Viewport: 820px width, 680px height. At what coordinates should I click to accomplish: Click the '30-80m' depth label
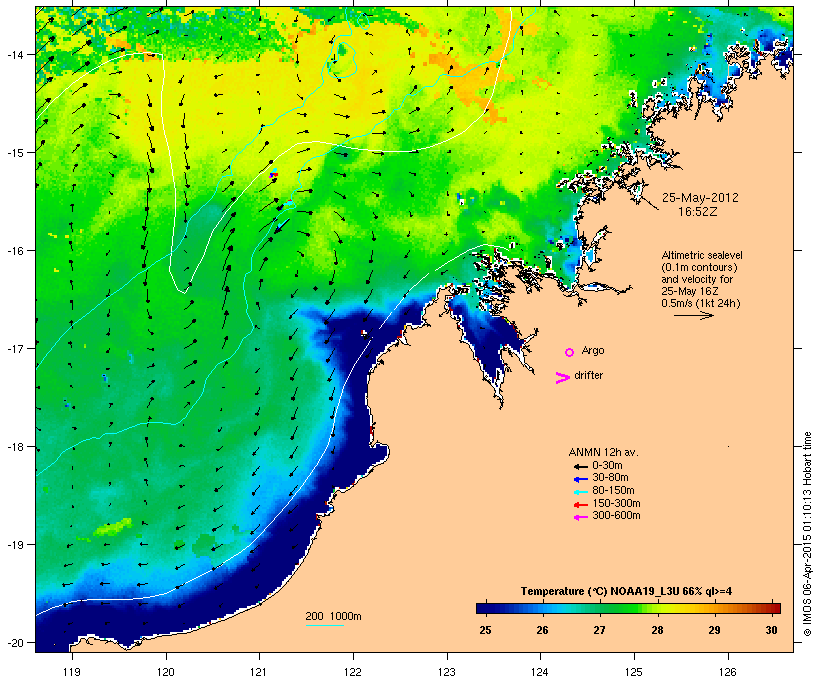610,478
